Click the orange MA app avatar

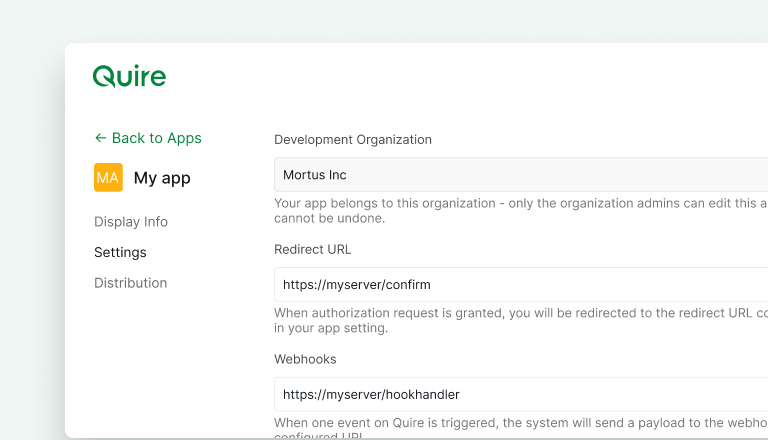108,178
